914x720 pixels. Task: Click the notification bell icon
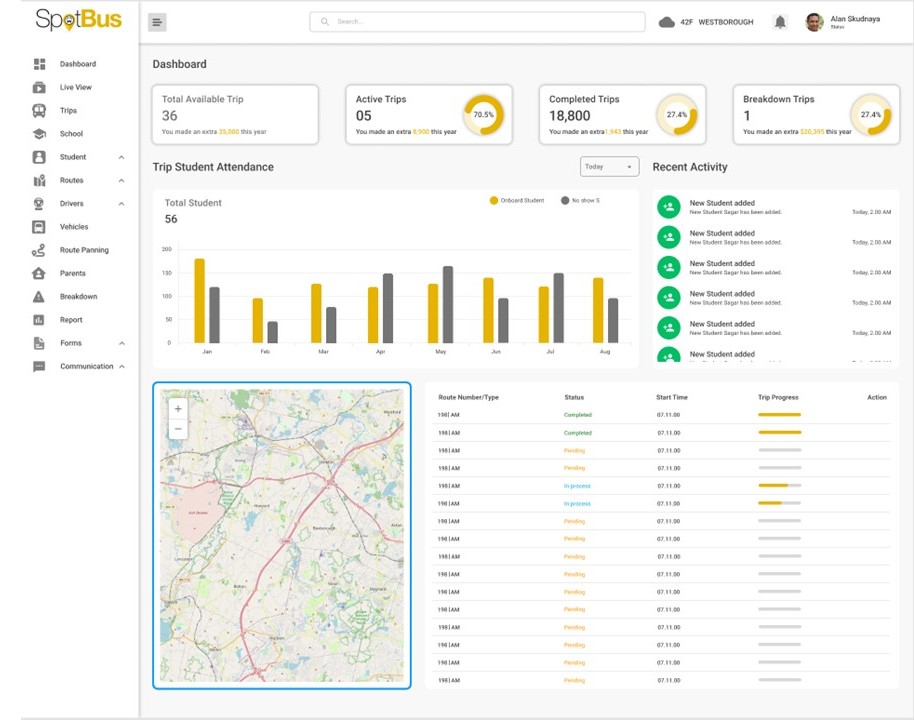780,21
